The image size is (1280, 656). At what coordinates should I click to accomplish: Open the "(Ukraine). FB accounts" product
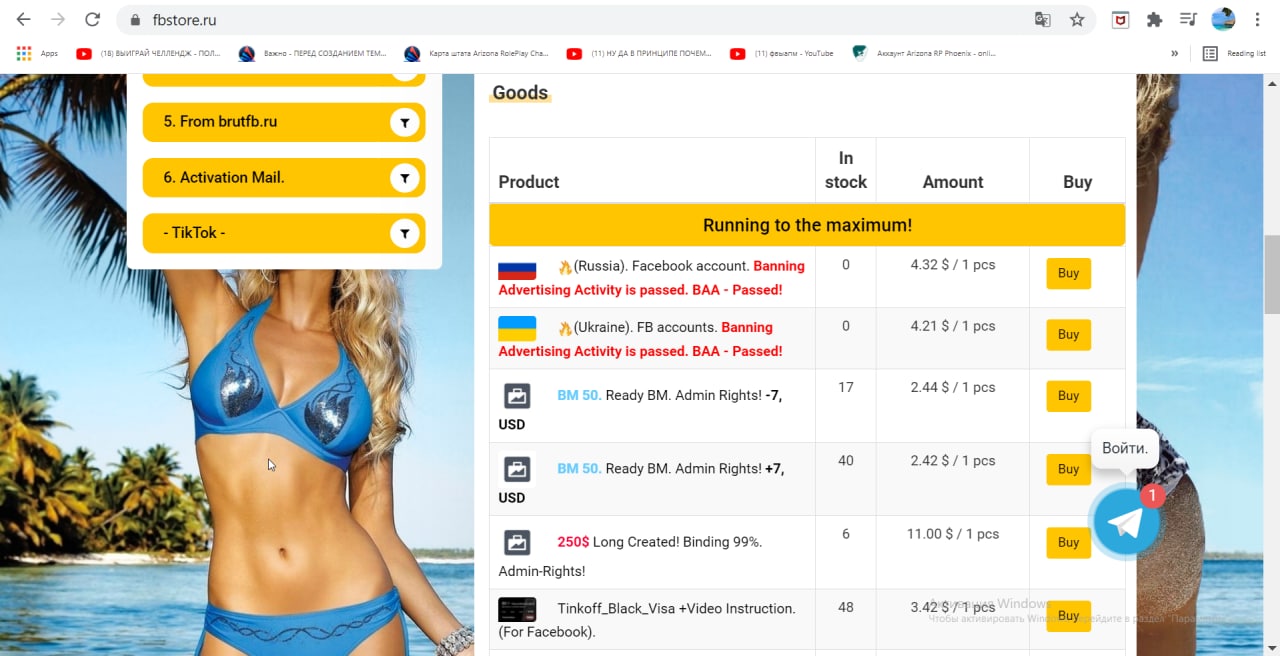pos(641,339)
